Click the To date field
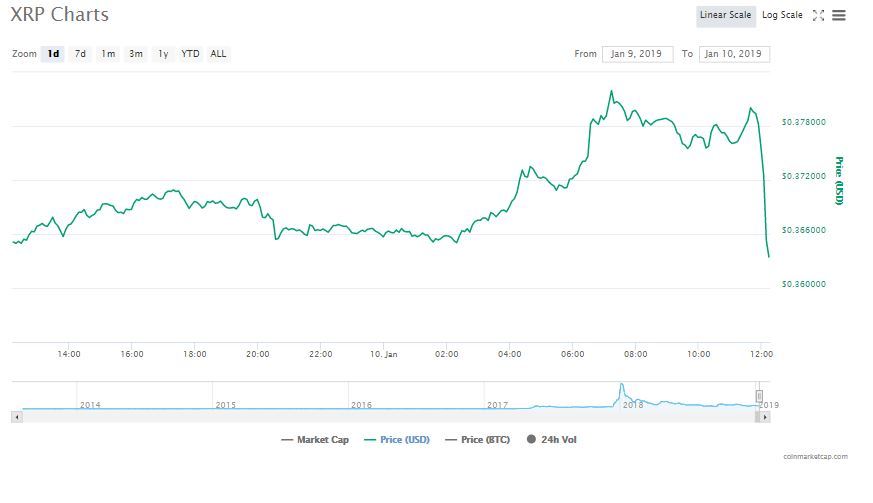This screenshot has width=873, height=503. pyautogui.click(x=734, y=54)
